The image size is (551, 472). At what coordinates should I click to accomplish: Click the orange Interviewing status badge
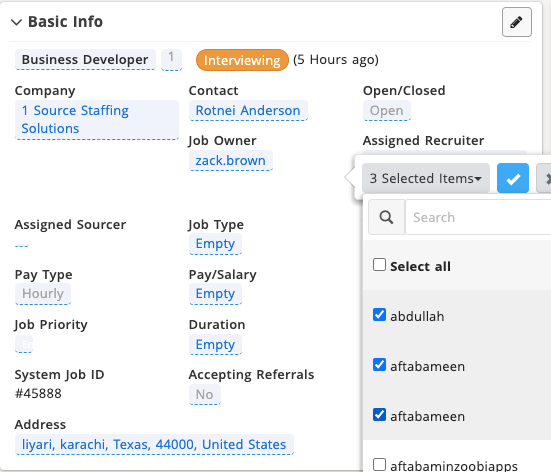click(x=242, y=60)
